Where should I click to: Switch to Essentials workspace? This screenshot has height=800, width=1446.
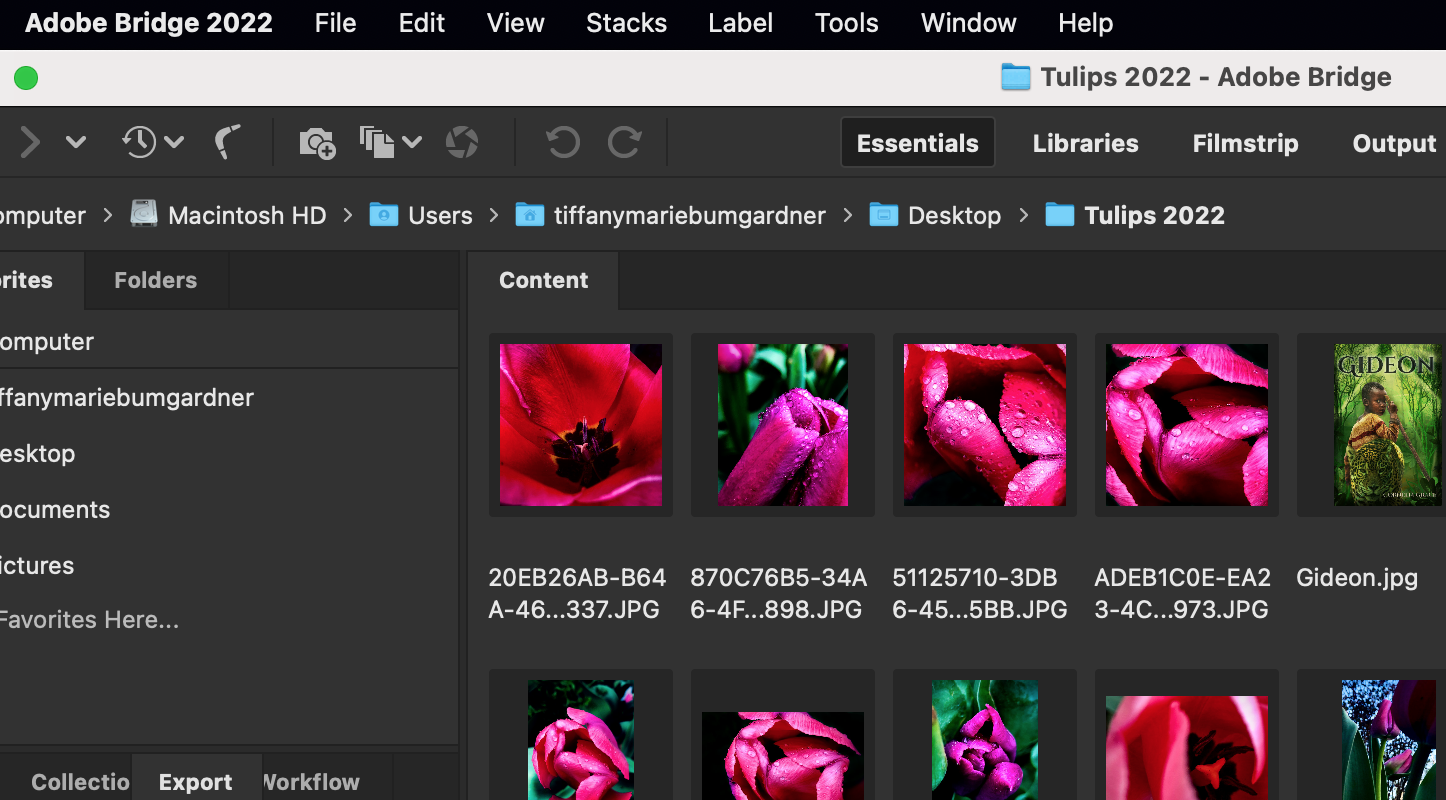pos(918,143)
